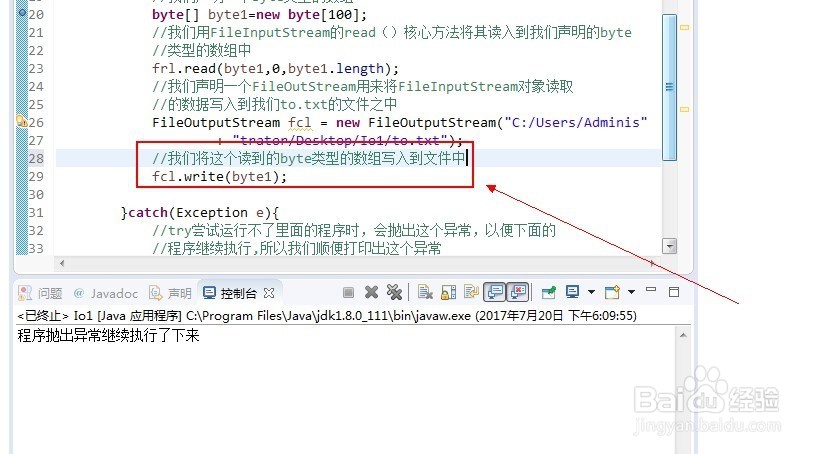This screenshot has width=827, height=454.
Task: Pin the console view
Action: click(549, 292)
